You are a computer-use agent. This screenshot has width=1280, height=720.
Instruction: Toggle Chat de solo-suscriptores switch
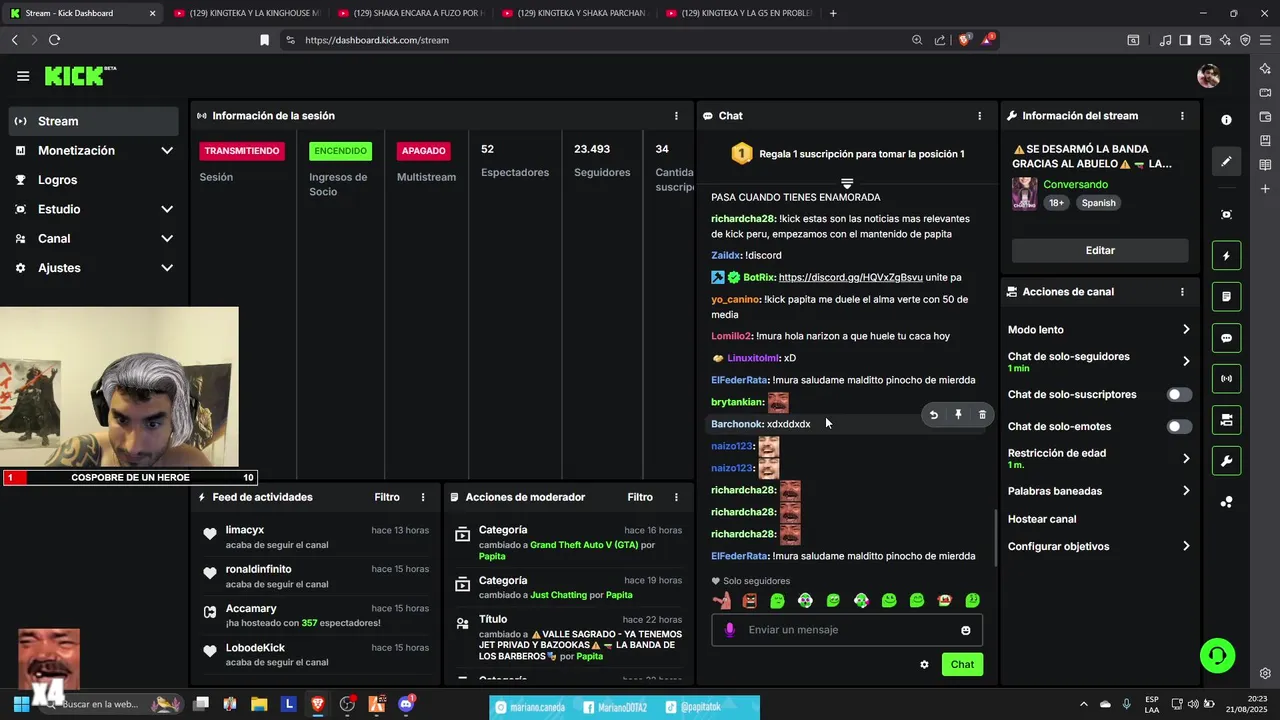pyautogui.click(x=1180, y=395)
